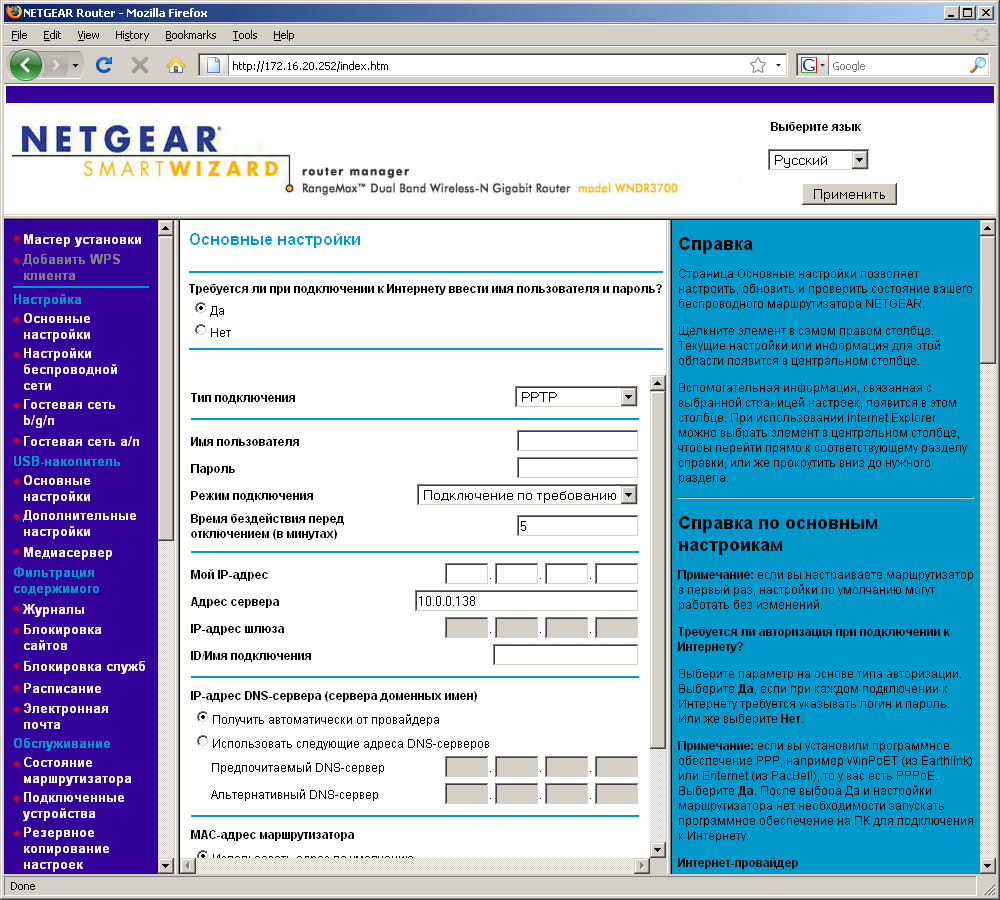
Task: Open Мастер установки in the sidebar
Action: (82, 239)
